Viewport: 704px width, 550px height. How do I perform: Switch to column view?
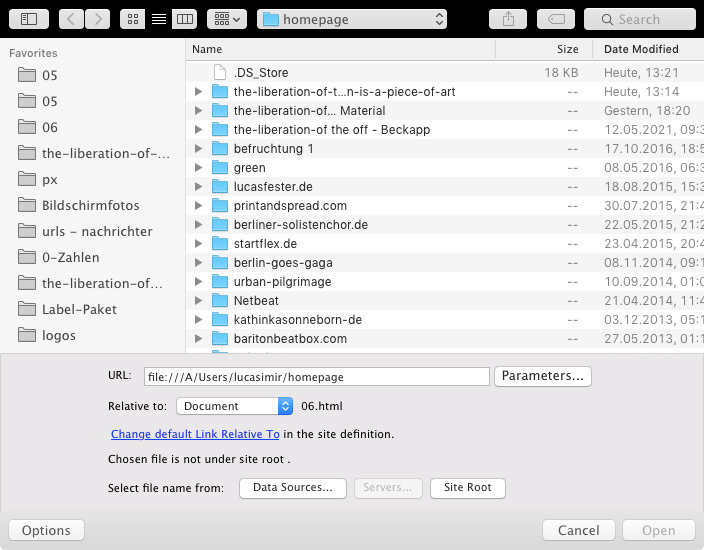pos(185,19)
